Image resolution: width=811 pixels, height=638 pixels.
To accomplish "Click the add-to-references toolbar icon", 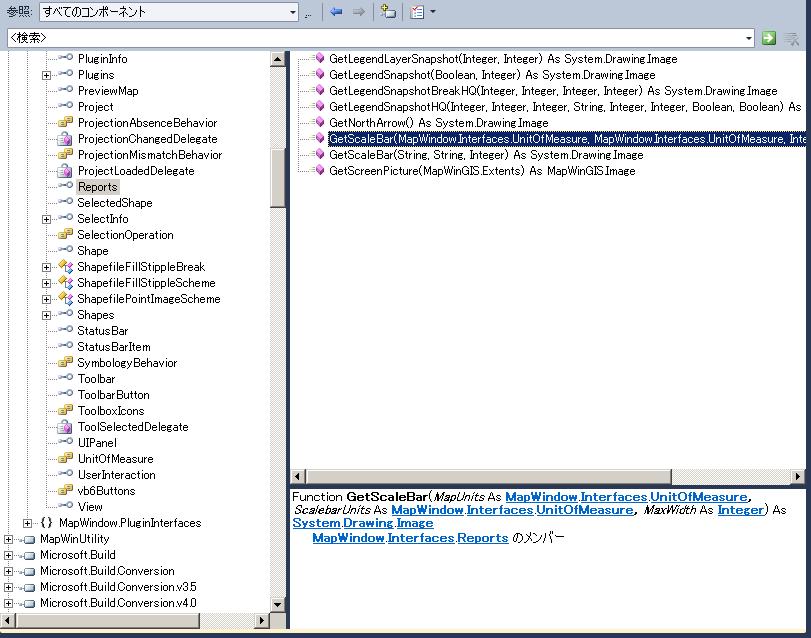I will click(x=387, y=12).
